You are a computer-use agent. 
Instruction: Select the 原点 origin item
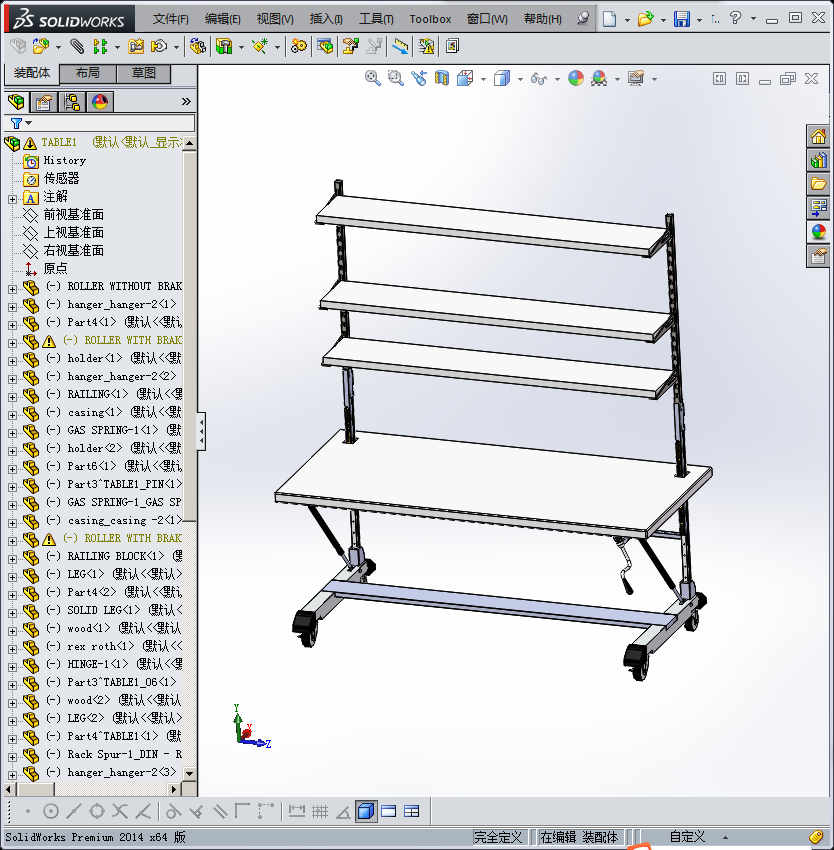click(55, 268)
